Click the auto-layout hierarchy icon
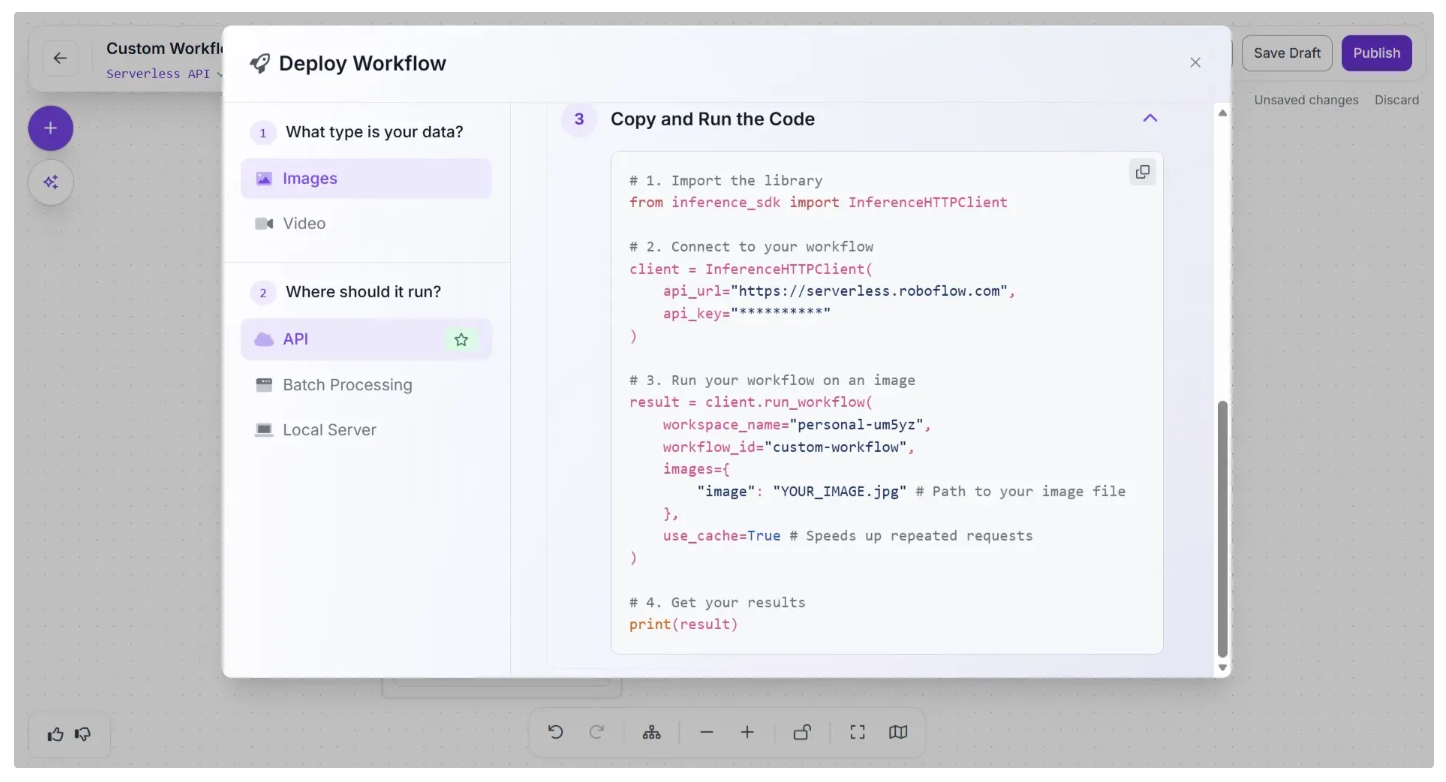1446x782 pixels. point(652,733)
